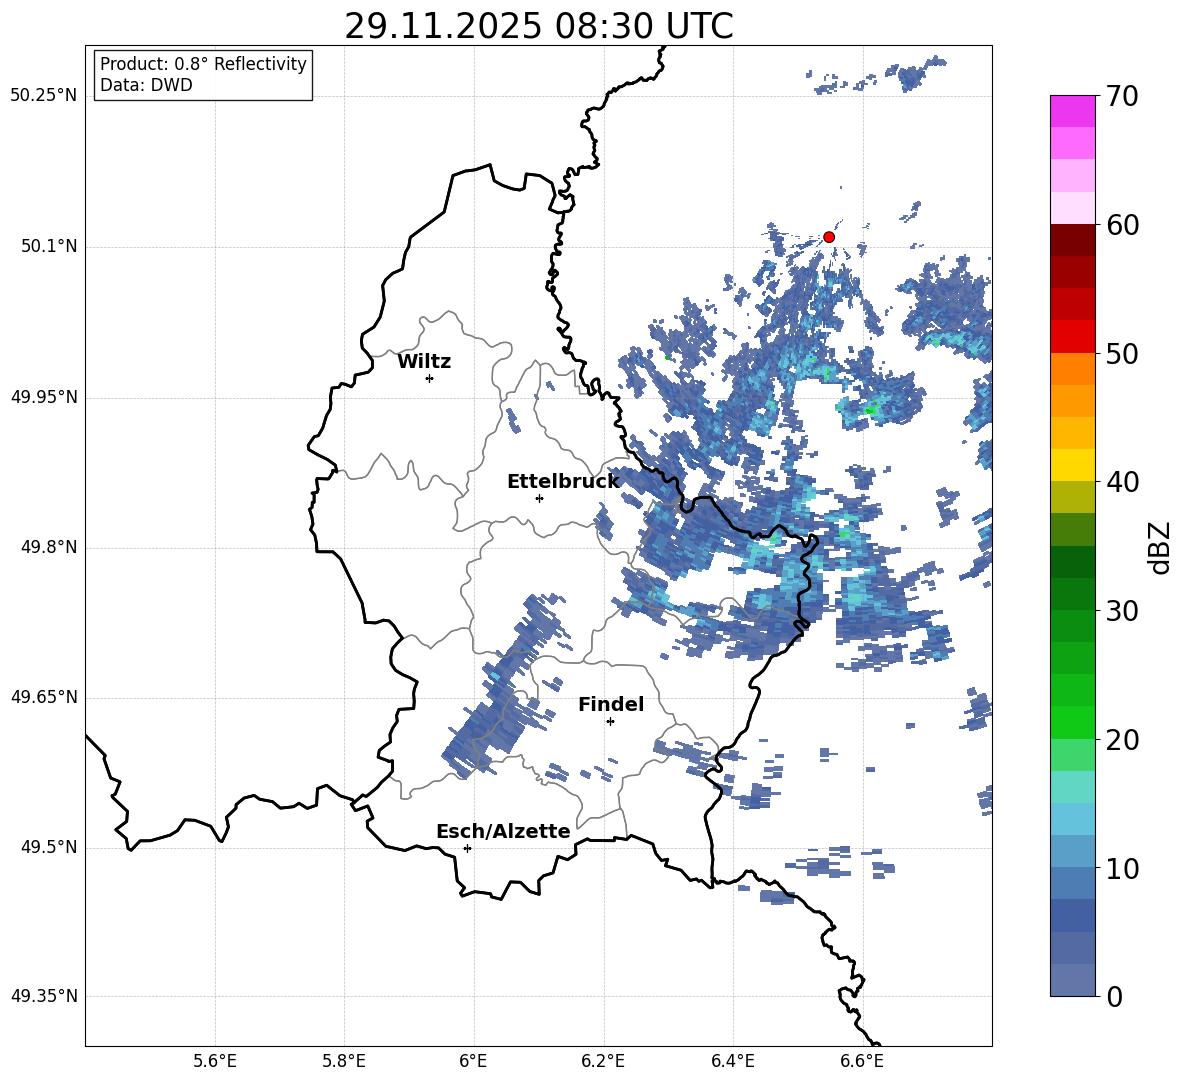Screen dimensions: 1184x1081
Task: Click the 5.6°E longitude label
Action: 215,1061
